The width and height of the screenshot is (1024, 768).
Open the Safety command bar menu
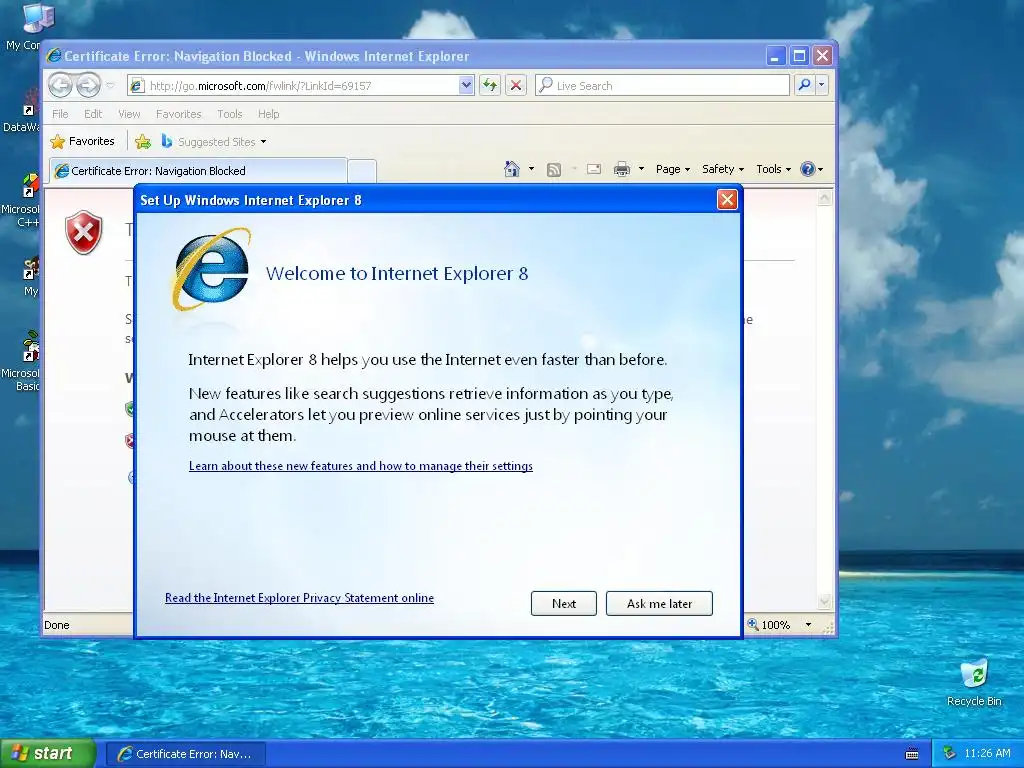tap(723, 169)
